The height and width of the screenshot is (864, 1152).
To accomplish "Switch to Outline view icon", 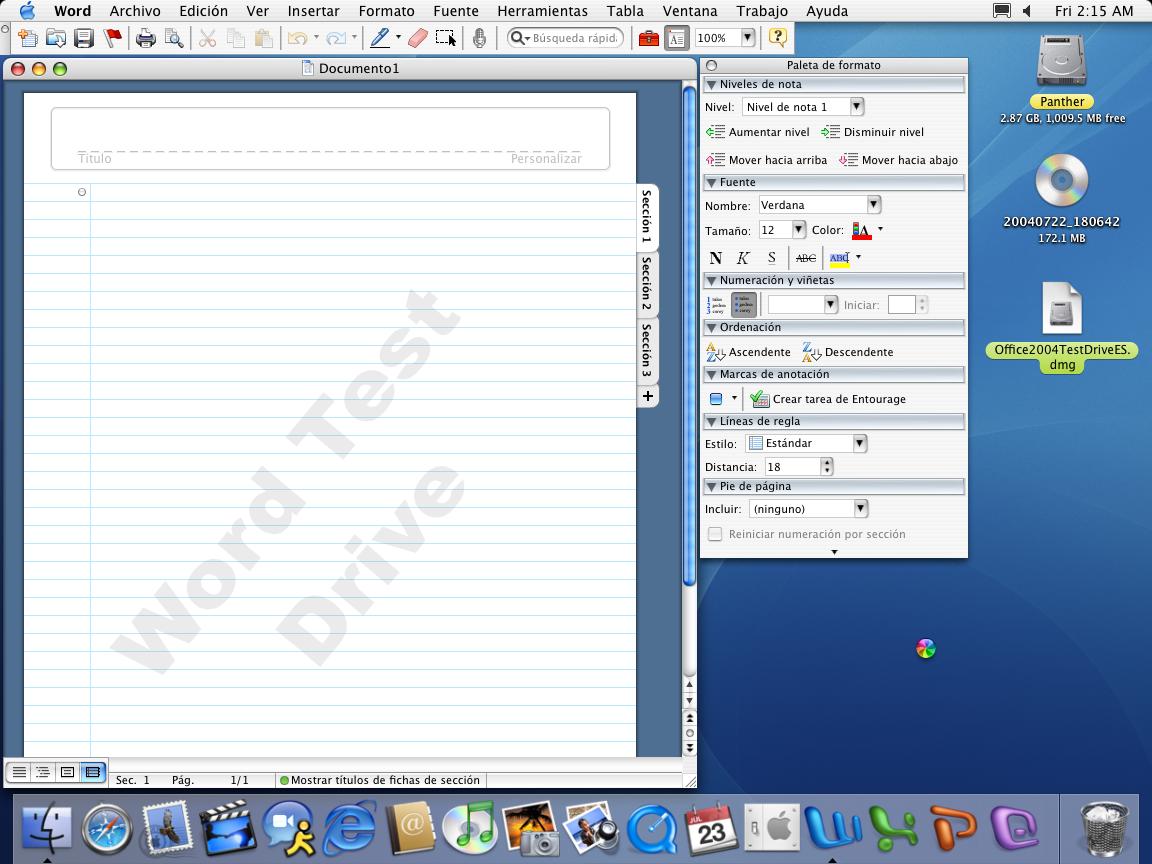I will 43,772.
